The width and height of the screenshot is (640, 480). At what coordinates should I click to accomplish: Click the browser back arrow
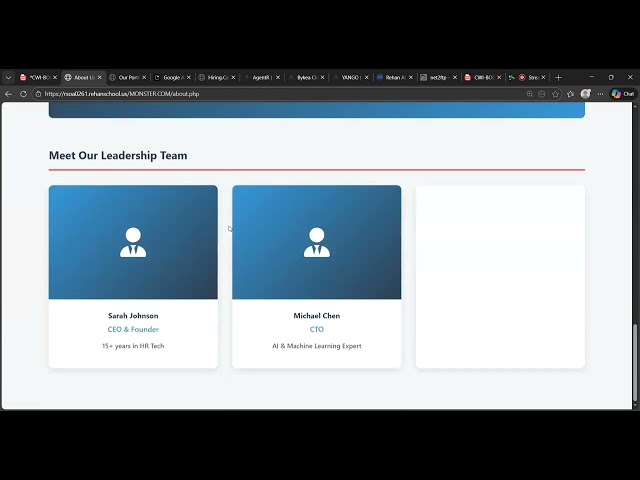click(8, 94)
